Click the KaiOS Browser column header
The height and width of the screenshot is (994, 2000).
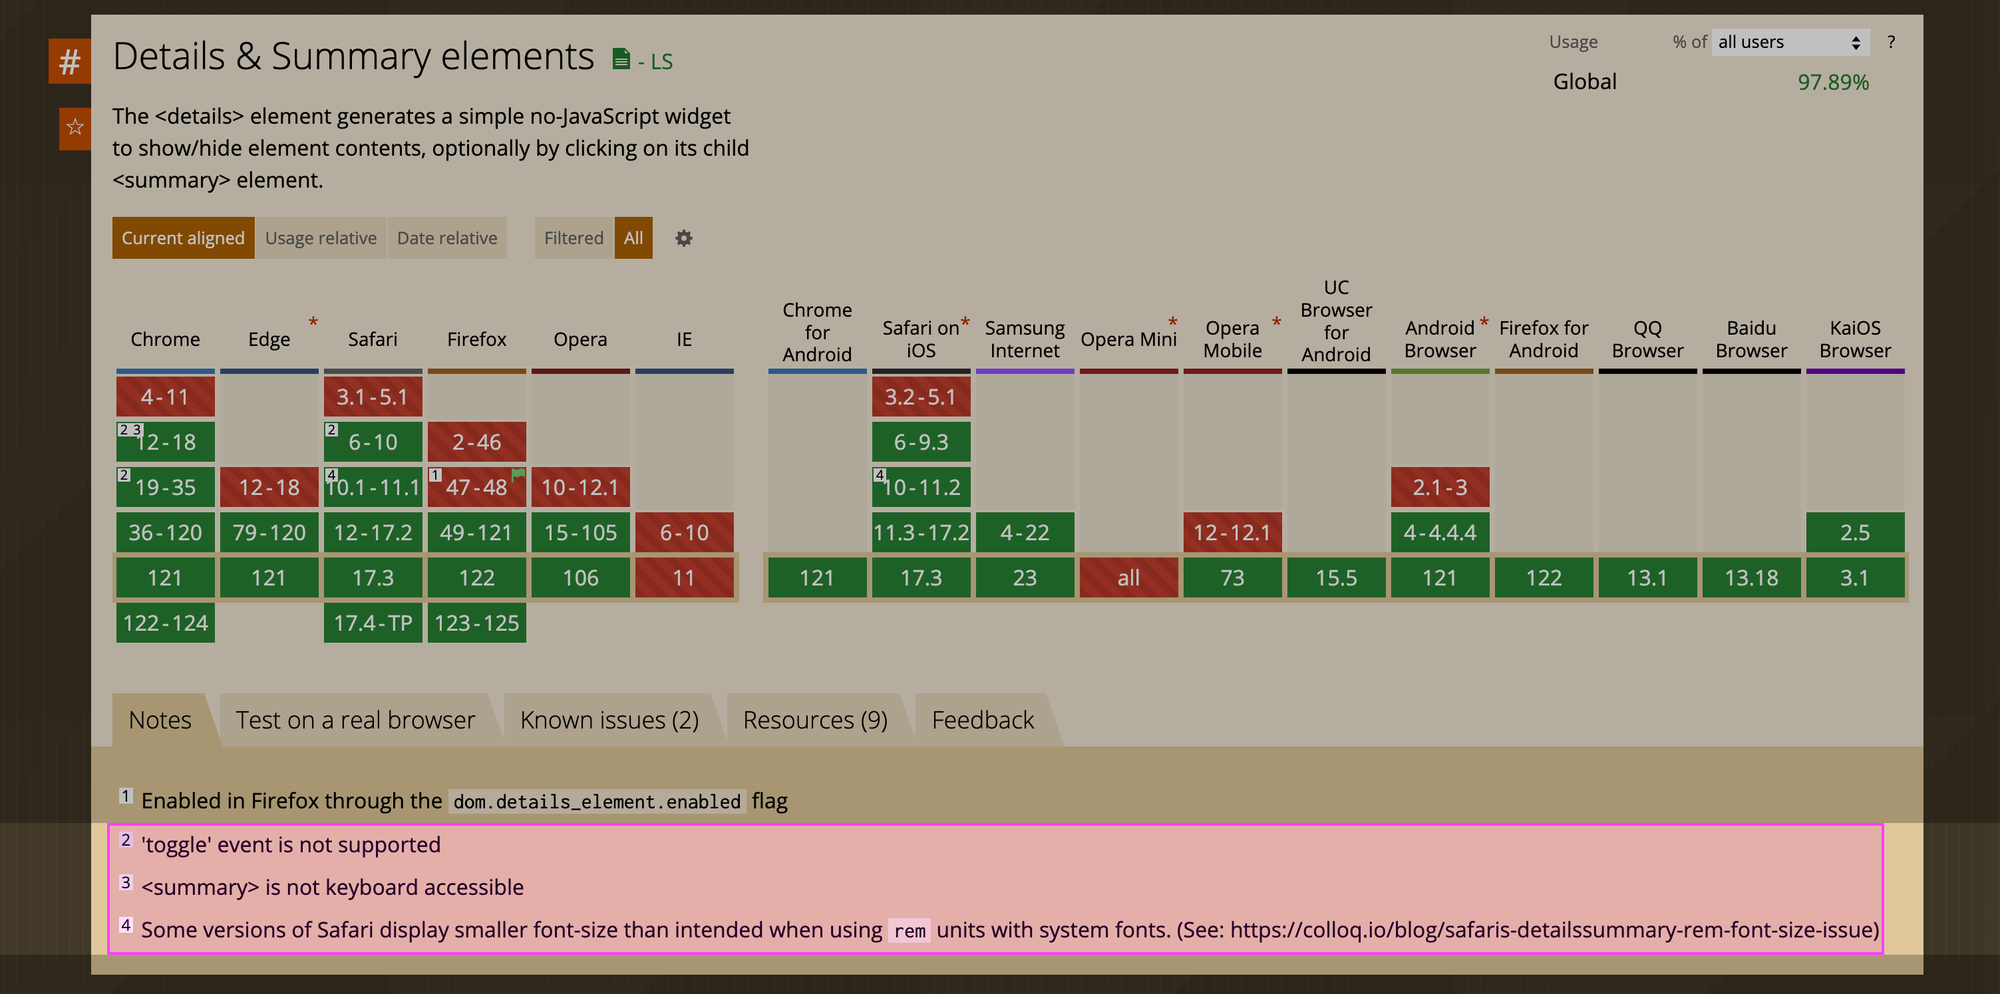(1855, 339)
